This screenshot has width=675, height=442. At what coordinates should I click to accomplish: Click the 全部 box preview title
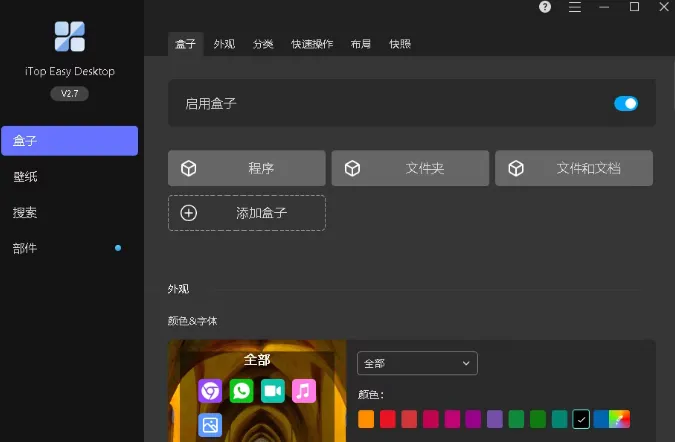click(257, 360)
